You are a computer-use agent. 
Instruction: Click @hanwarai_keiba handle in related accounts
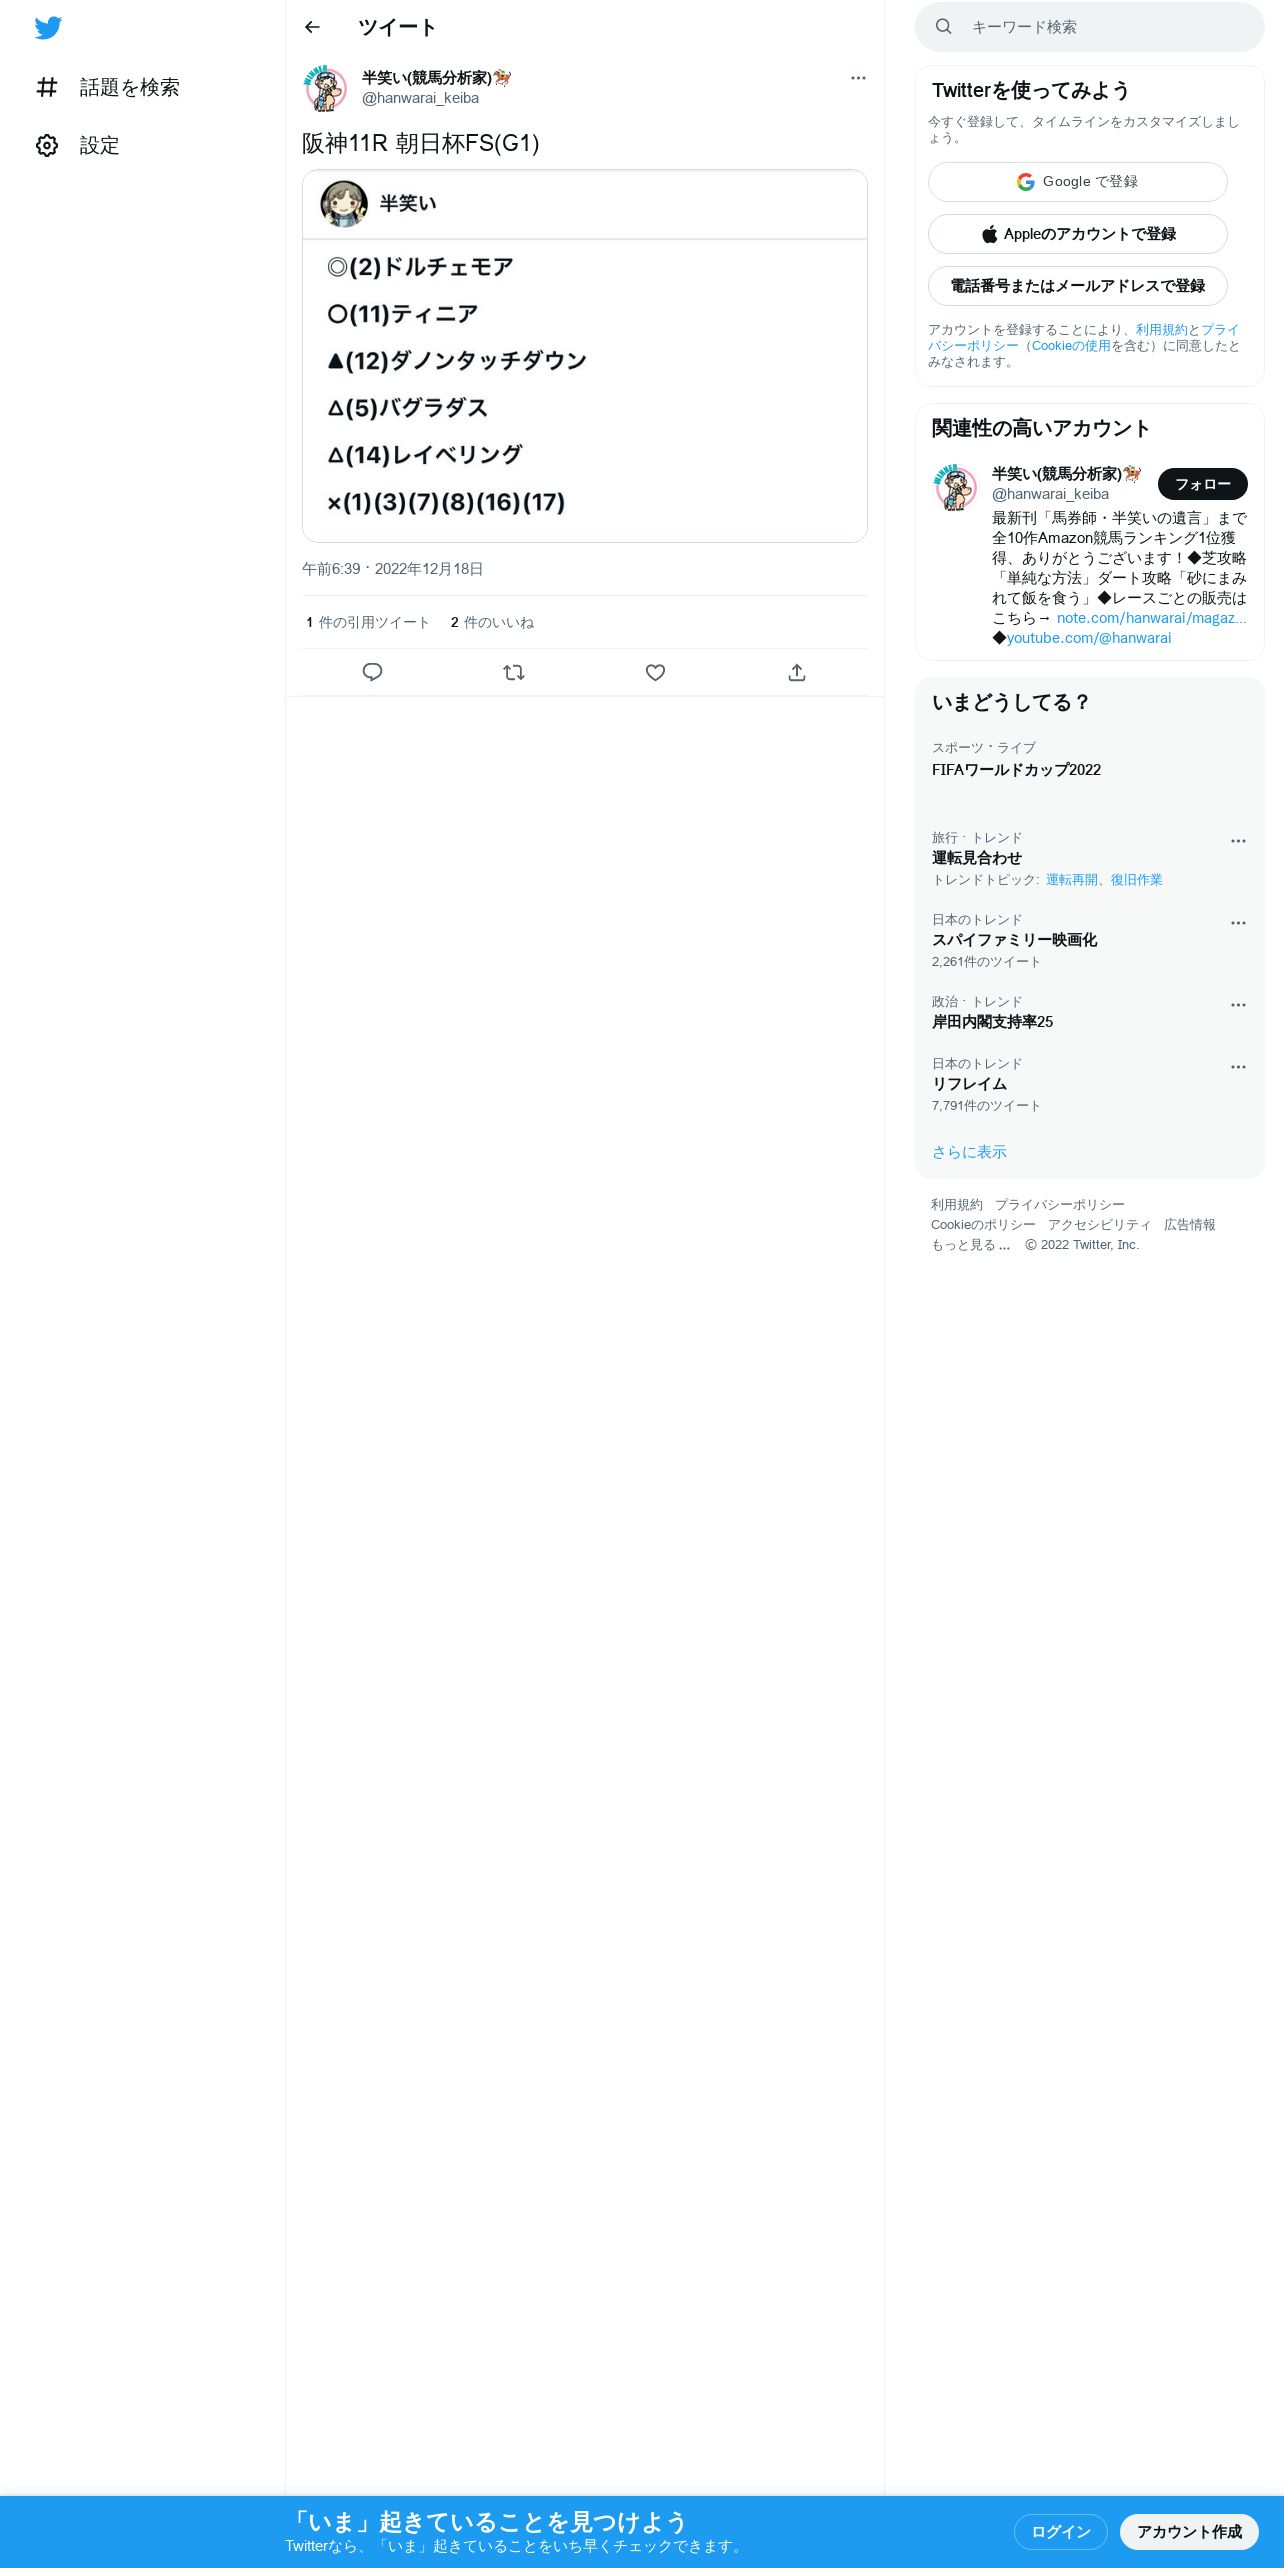tap(1050, 494)
